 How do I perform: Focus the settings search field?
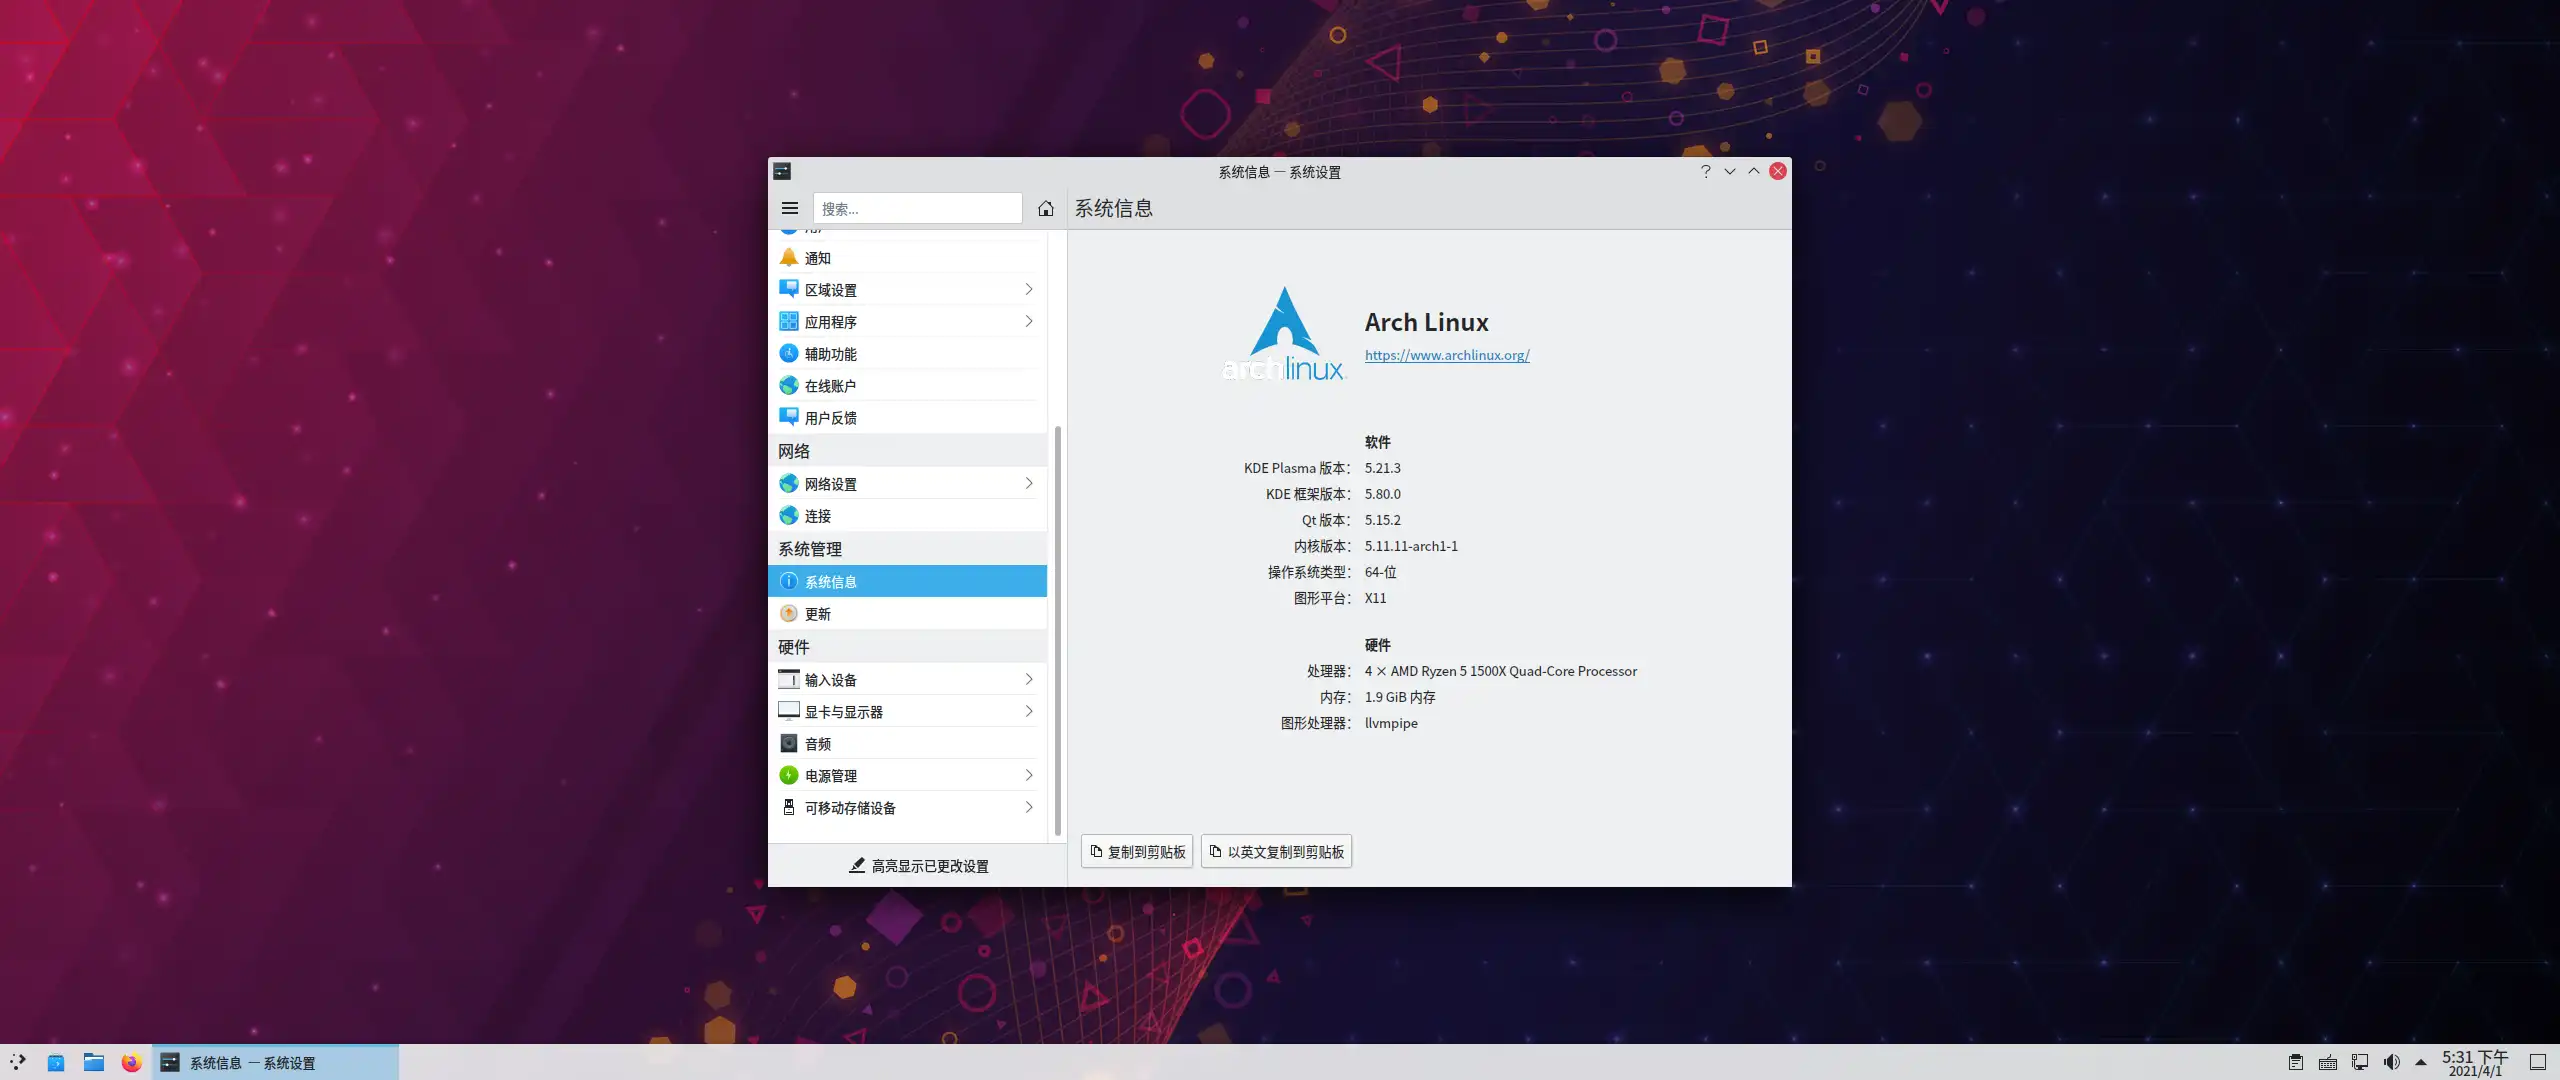point(916,208)
